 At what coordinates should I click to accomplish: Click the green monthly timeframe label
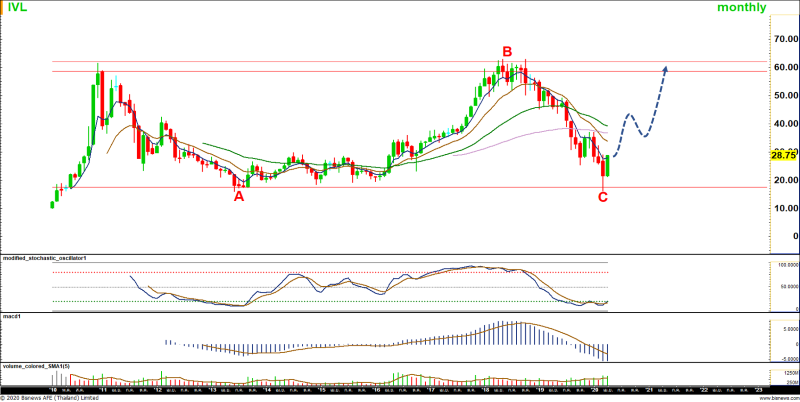741,8
